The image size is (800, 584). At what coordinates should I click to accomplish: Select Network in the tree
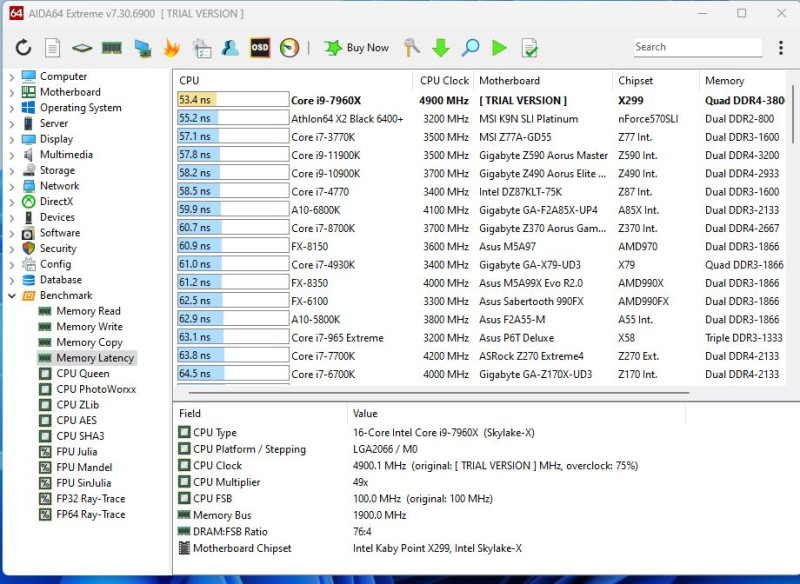60,186
